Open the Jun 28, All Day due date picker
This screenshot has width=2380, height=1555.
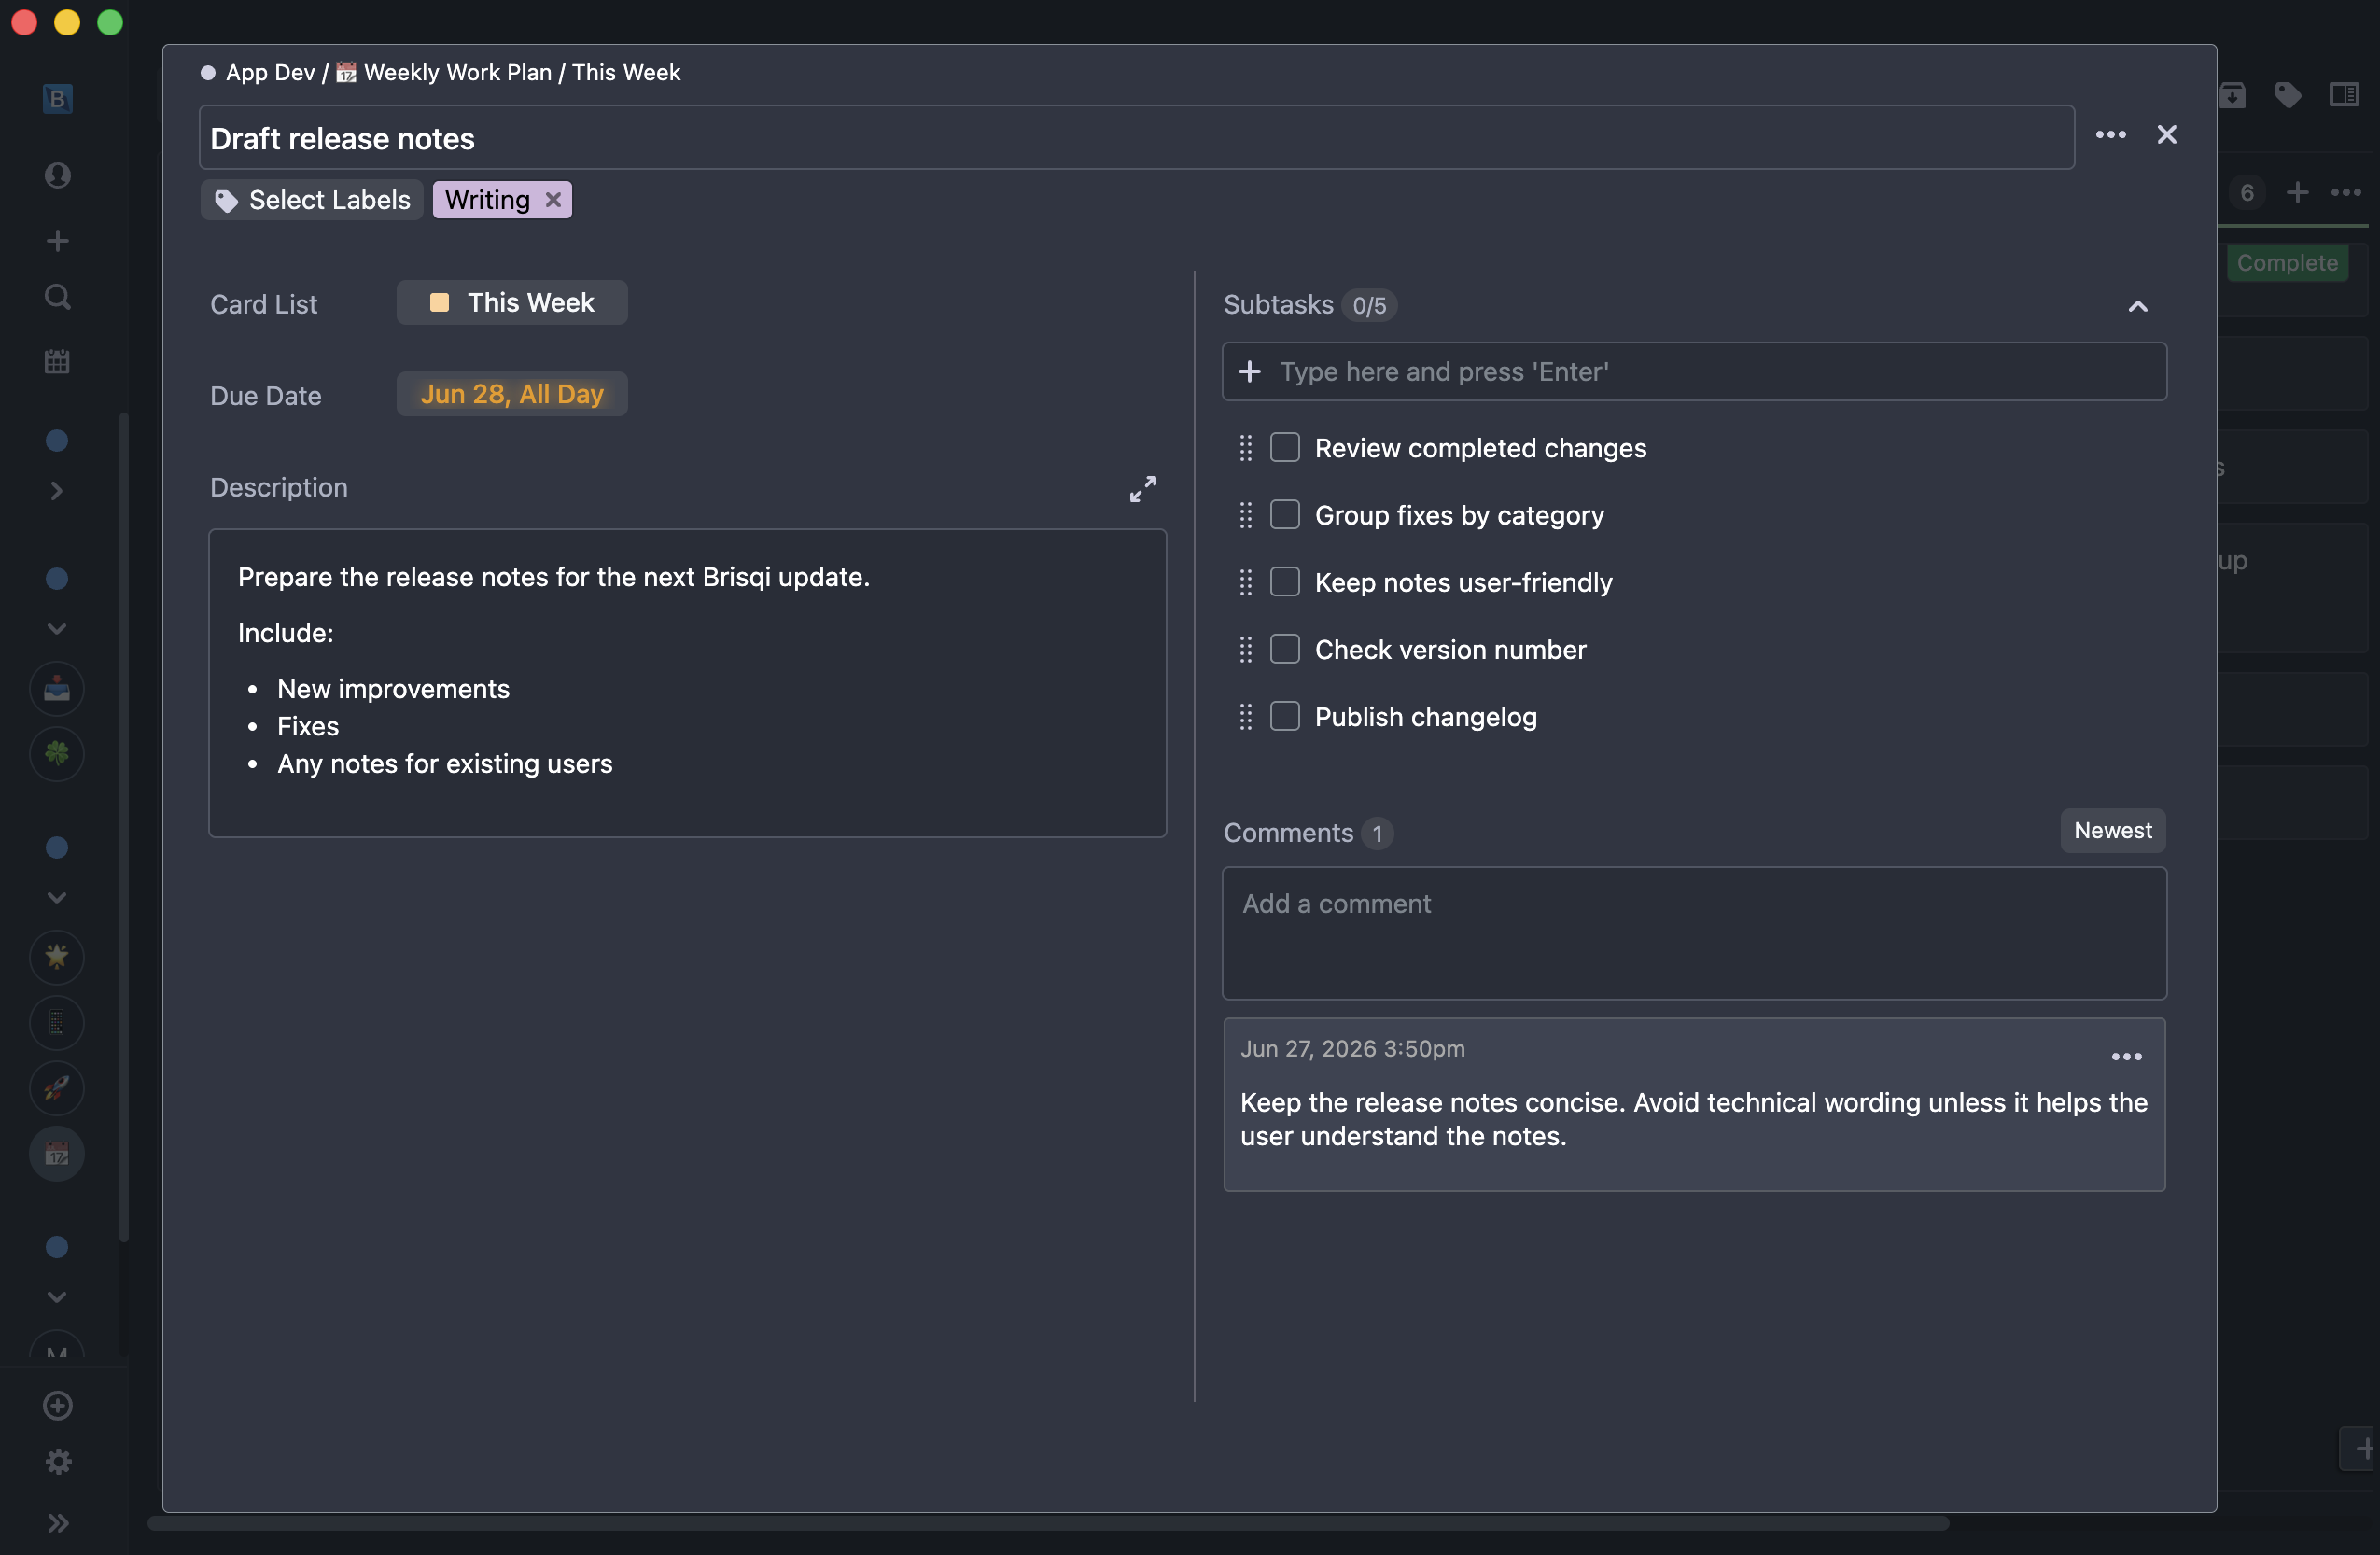click(x=512, y=394)
